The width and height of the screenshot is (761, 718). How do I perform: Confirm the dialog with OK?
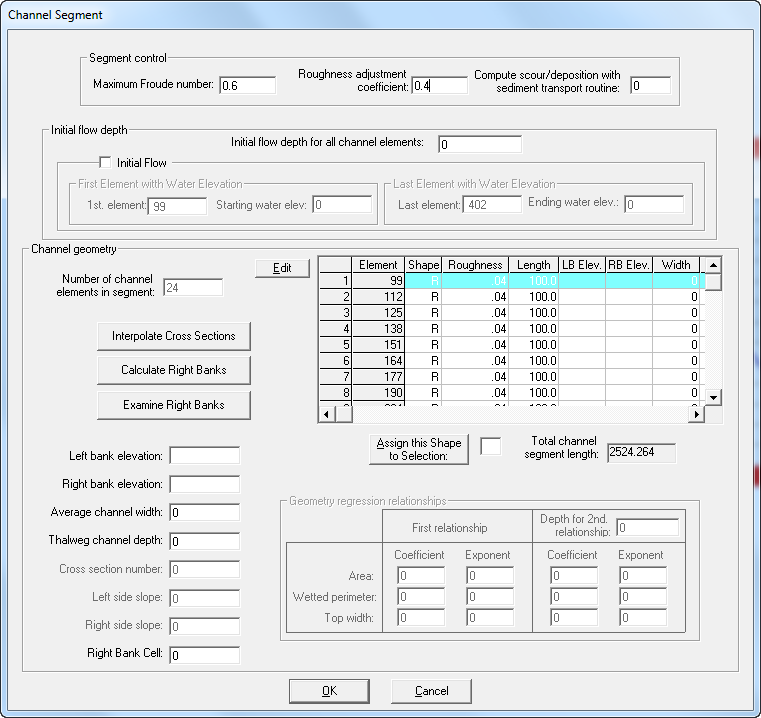[329, 691]
